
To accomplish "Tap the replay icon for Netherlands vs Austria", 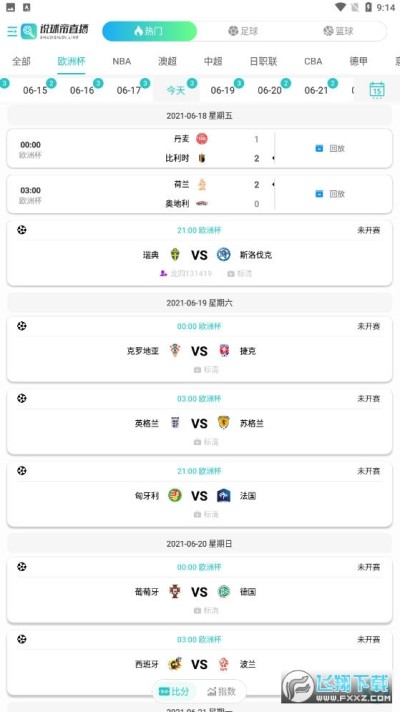I will [x=319, y=194].
